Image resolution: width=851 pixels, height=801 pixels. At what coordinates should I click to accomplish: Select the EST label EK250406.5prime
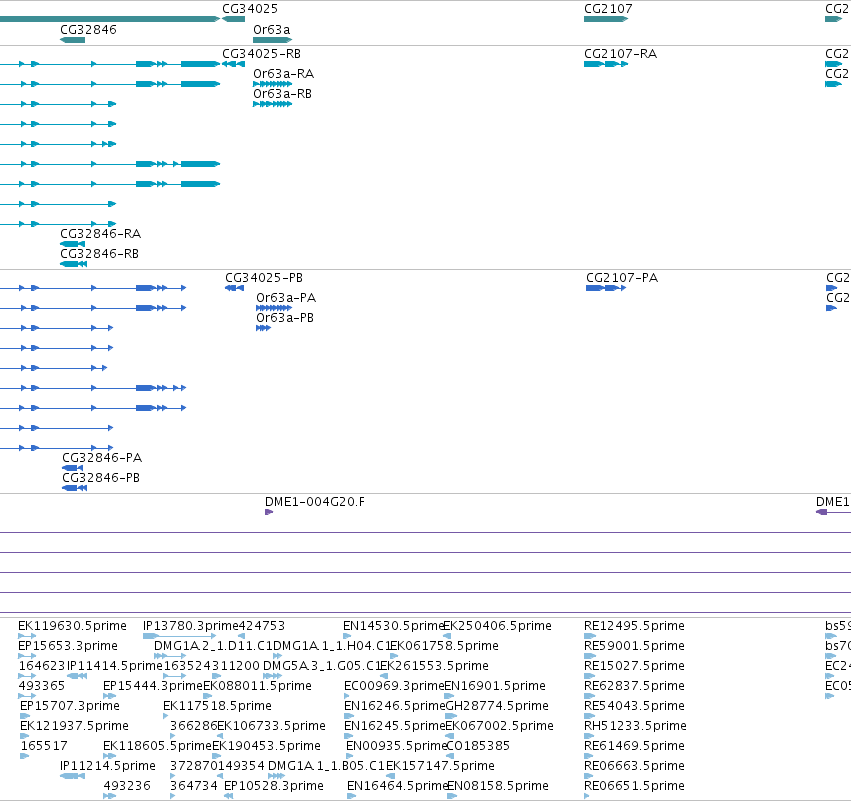[x=497, y=626]
